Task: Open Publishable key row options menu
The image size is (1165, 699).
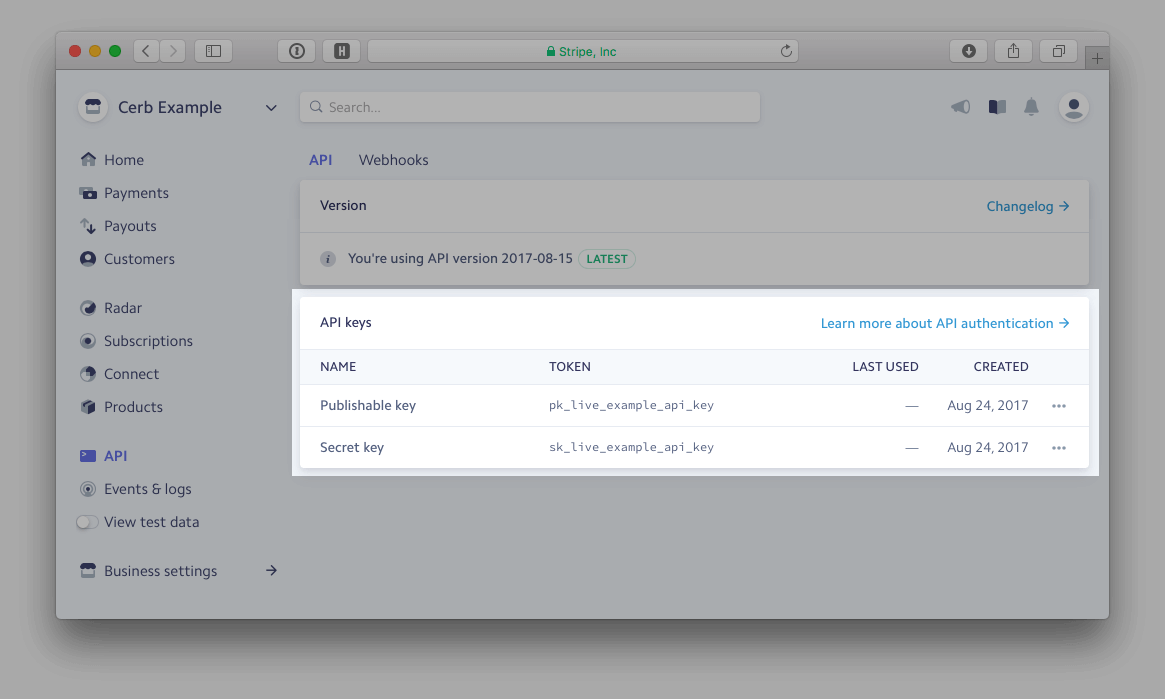Action: click(x=1059, y=406)
